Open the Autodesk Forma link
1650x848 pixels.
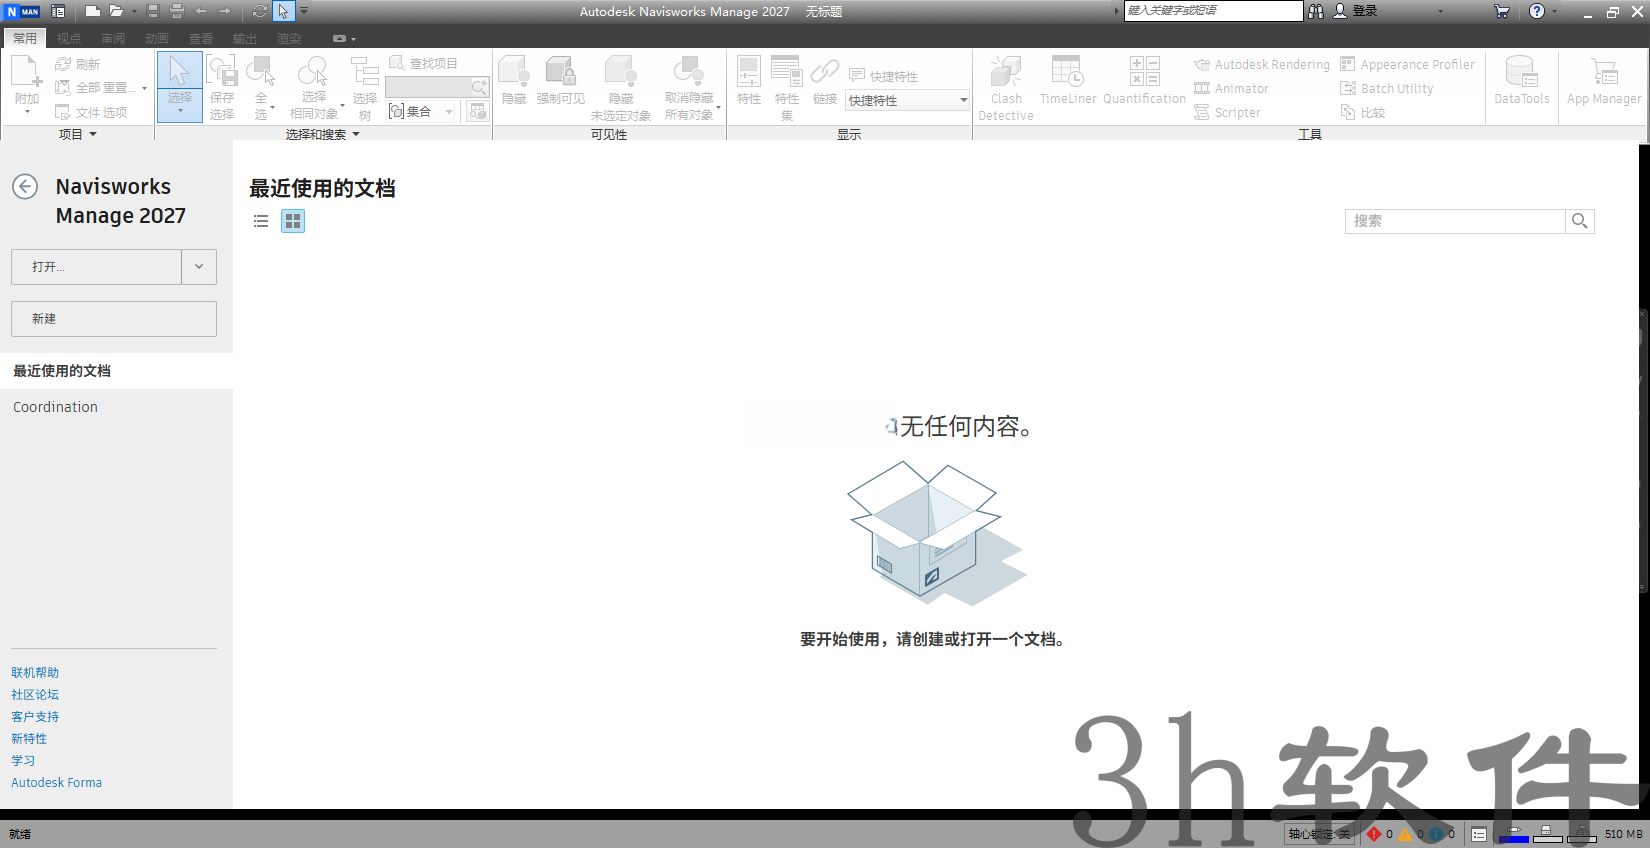pyautogui.click(x=56, y=783)
